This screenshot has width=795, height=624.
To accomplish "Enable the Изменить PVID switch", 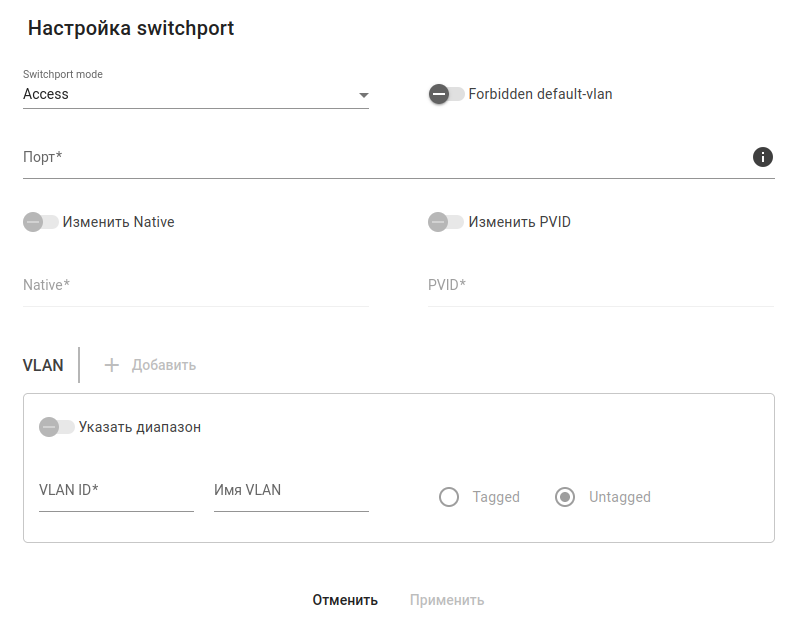I will pos(446,222).
